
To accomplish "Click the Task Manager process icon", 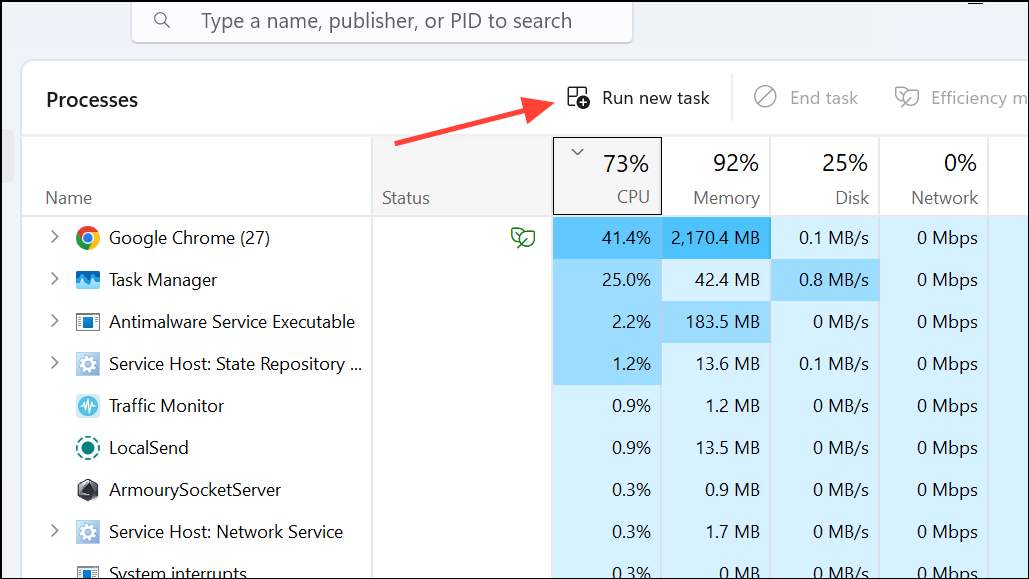I will [x=87, y=280].
